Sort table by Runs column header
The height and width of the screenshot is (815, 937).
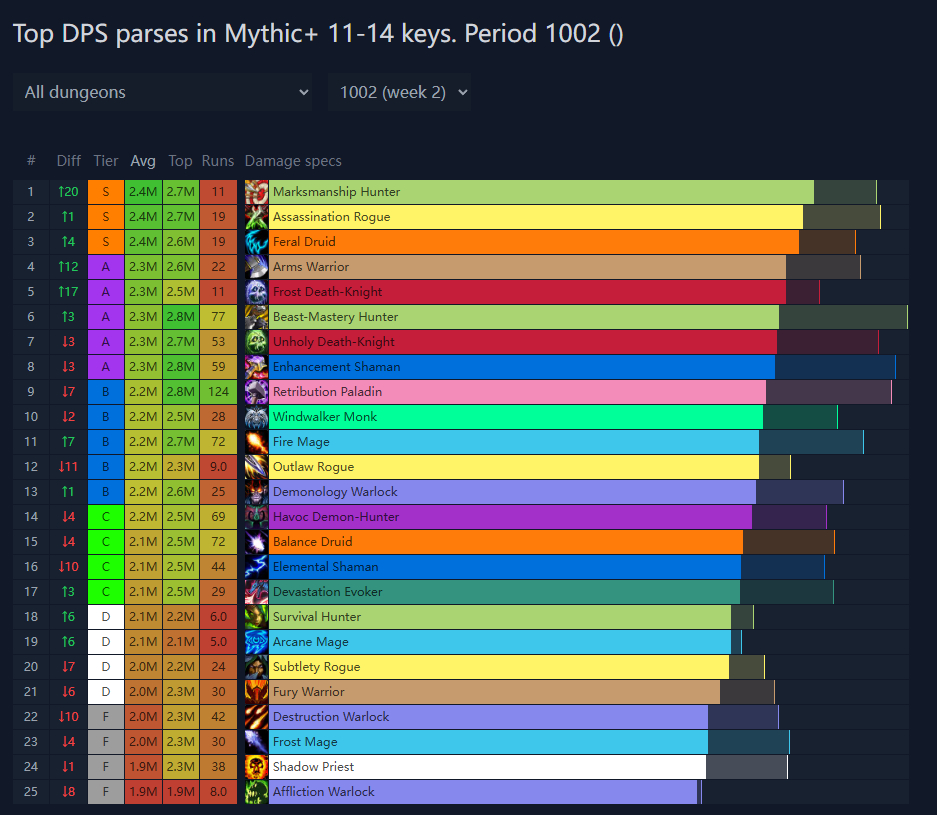tap(218, 161)
